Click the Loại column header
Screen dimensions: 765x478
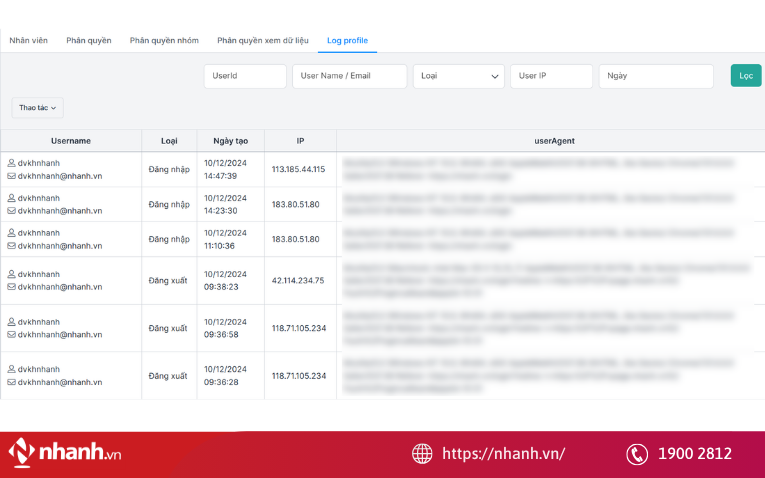coord(169,141)
